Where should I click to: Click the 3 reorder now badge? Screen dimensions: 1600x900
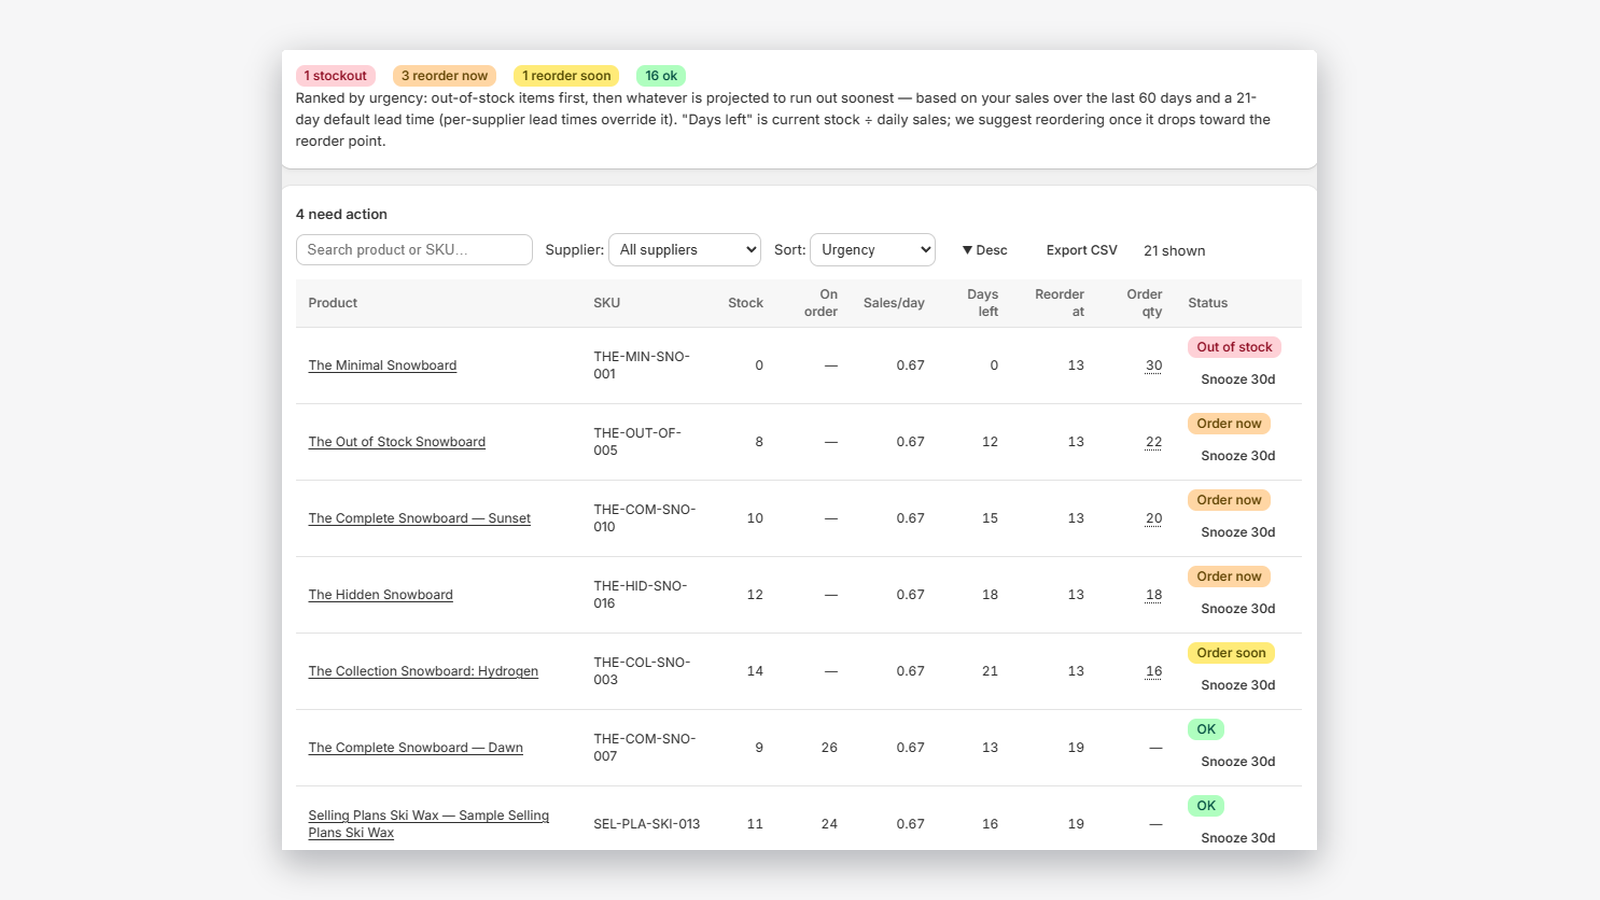coord(445,76)
